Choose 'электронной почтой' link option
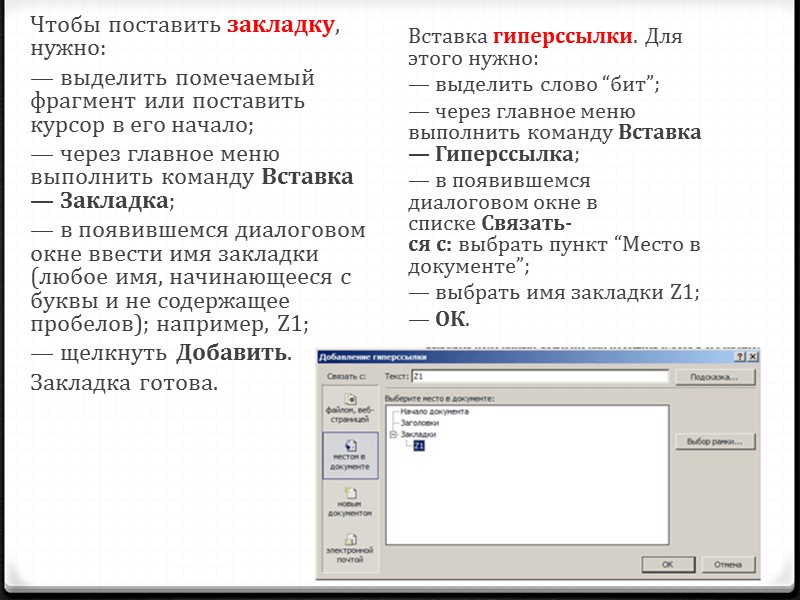Screen dimensions: 800x600 click(x=350, y=549)
